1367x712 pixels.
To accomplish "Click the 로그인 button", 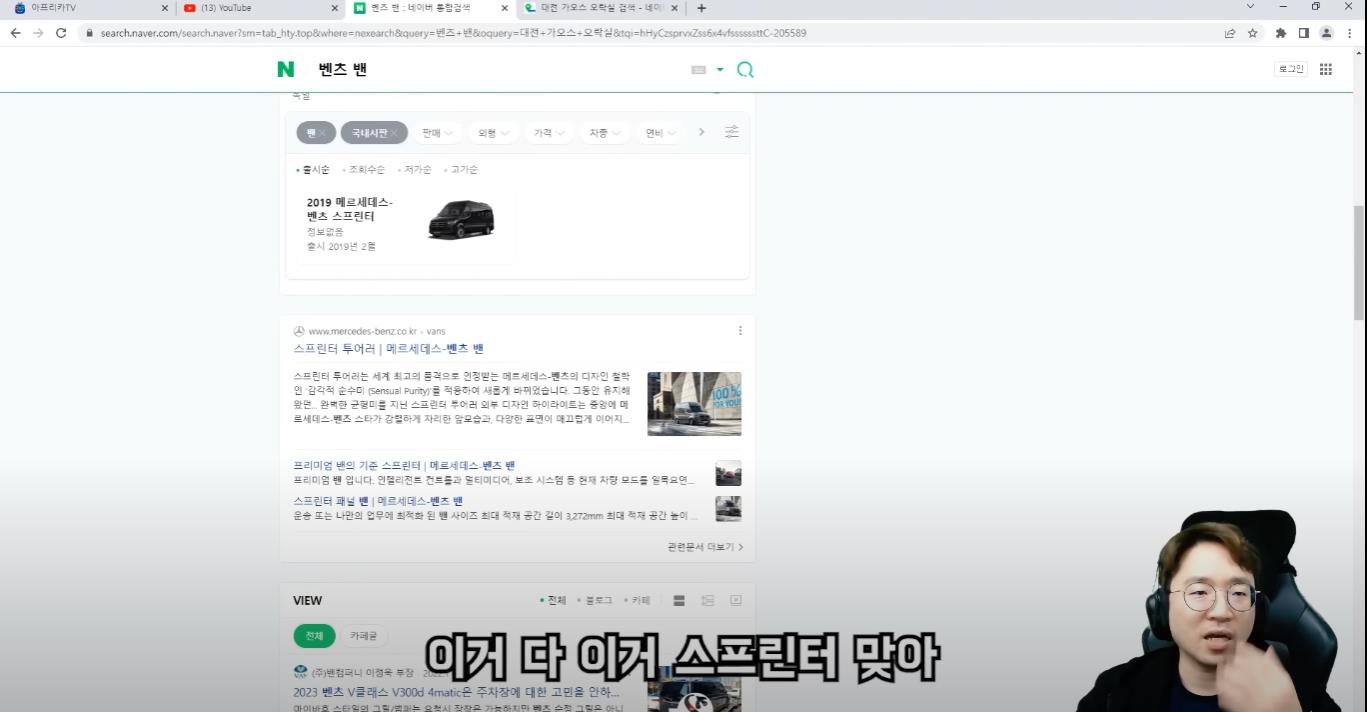I will click(x=1291, y=69).
